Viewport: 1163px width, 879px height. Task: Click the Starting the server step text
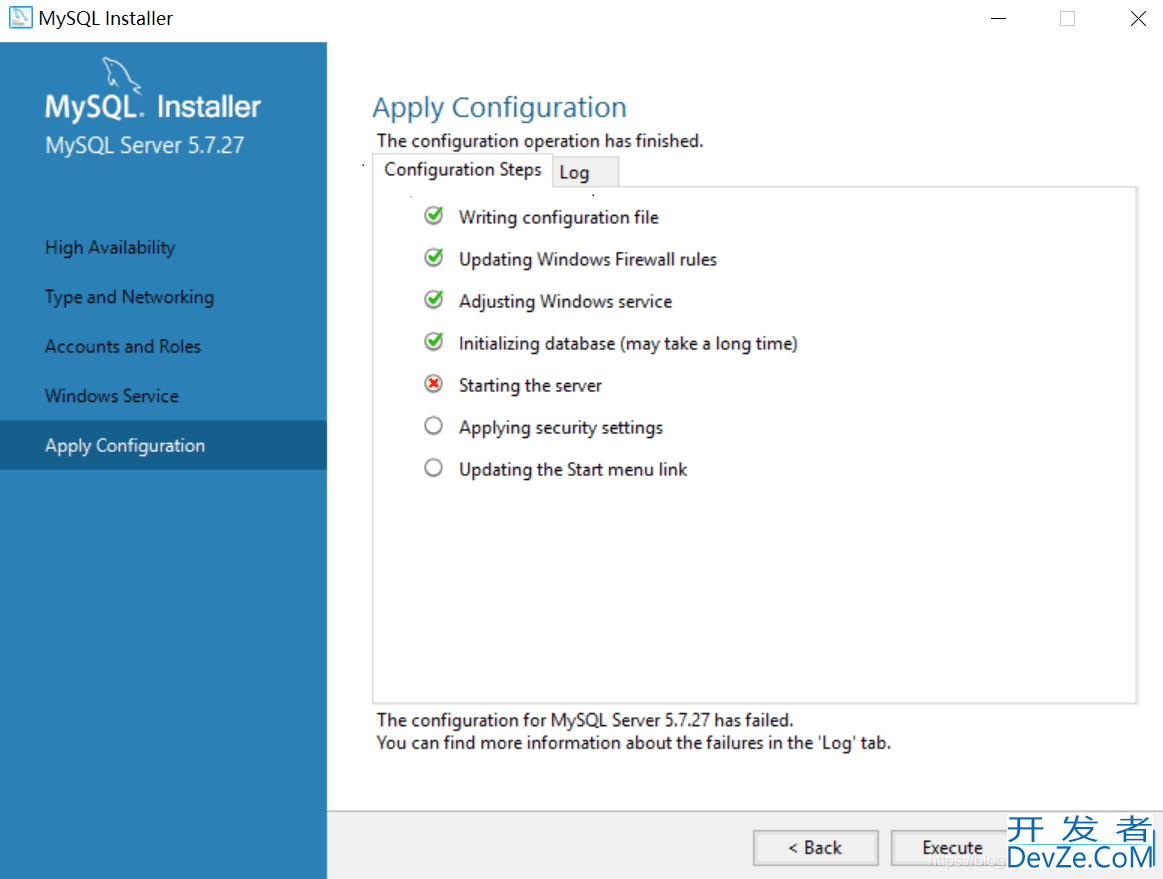tap(530, 386)
